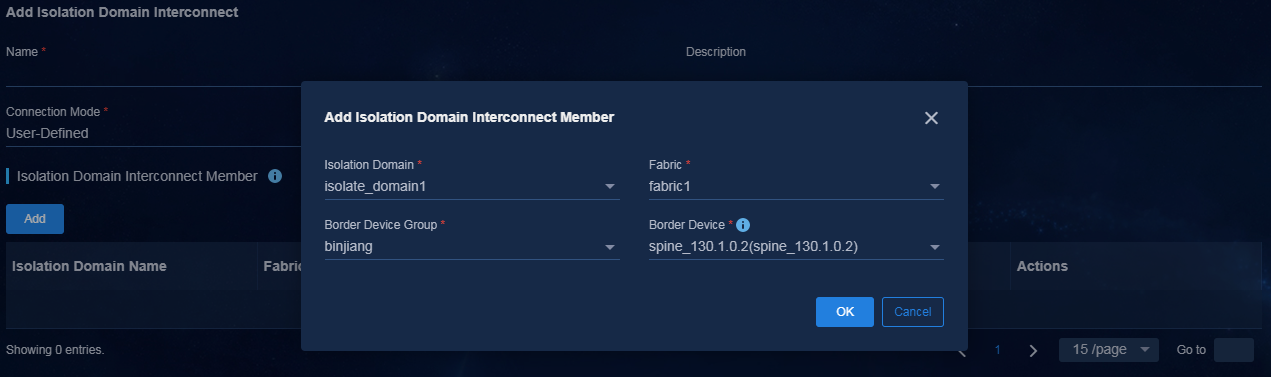Expand the Fabric dropdown arrow
This screenshot has height=377, width=1271.
coord(934,186)
